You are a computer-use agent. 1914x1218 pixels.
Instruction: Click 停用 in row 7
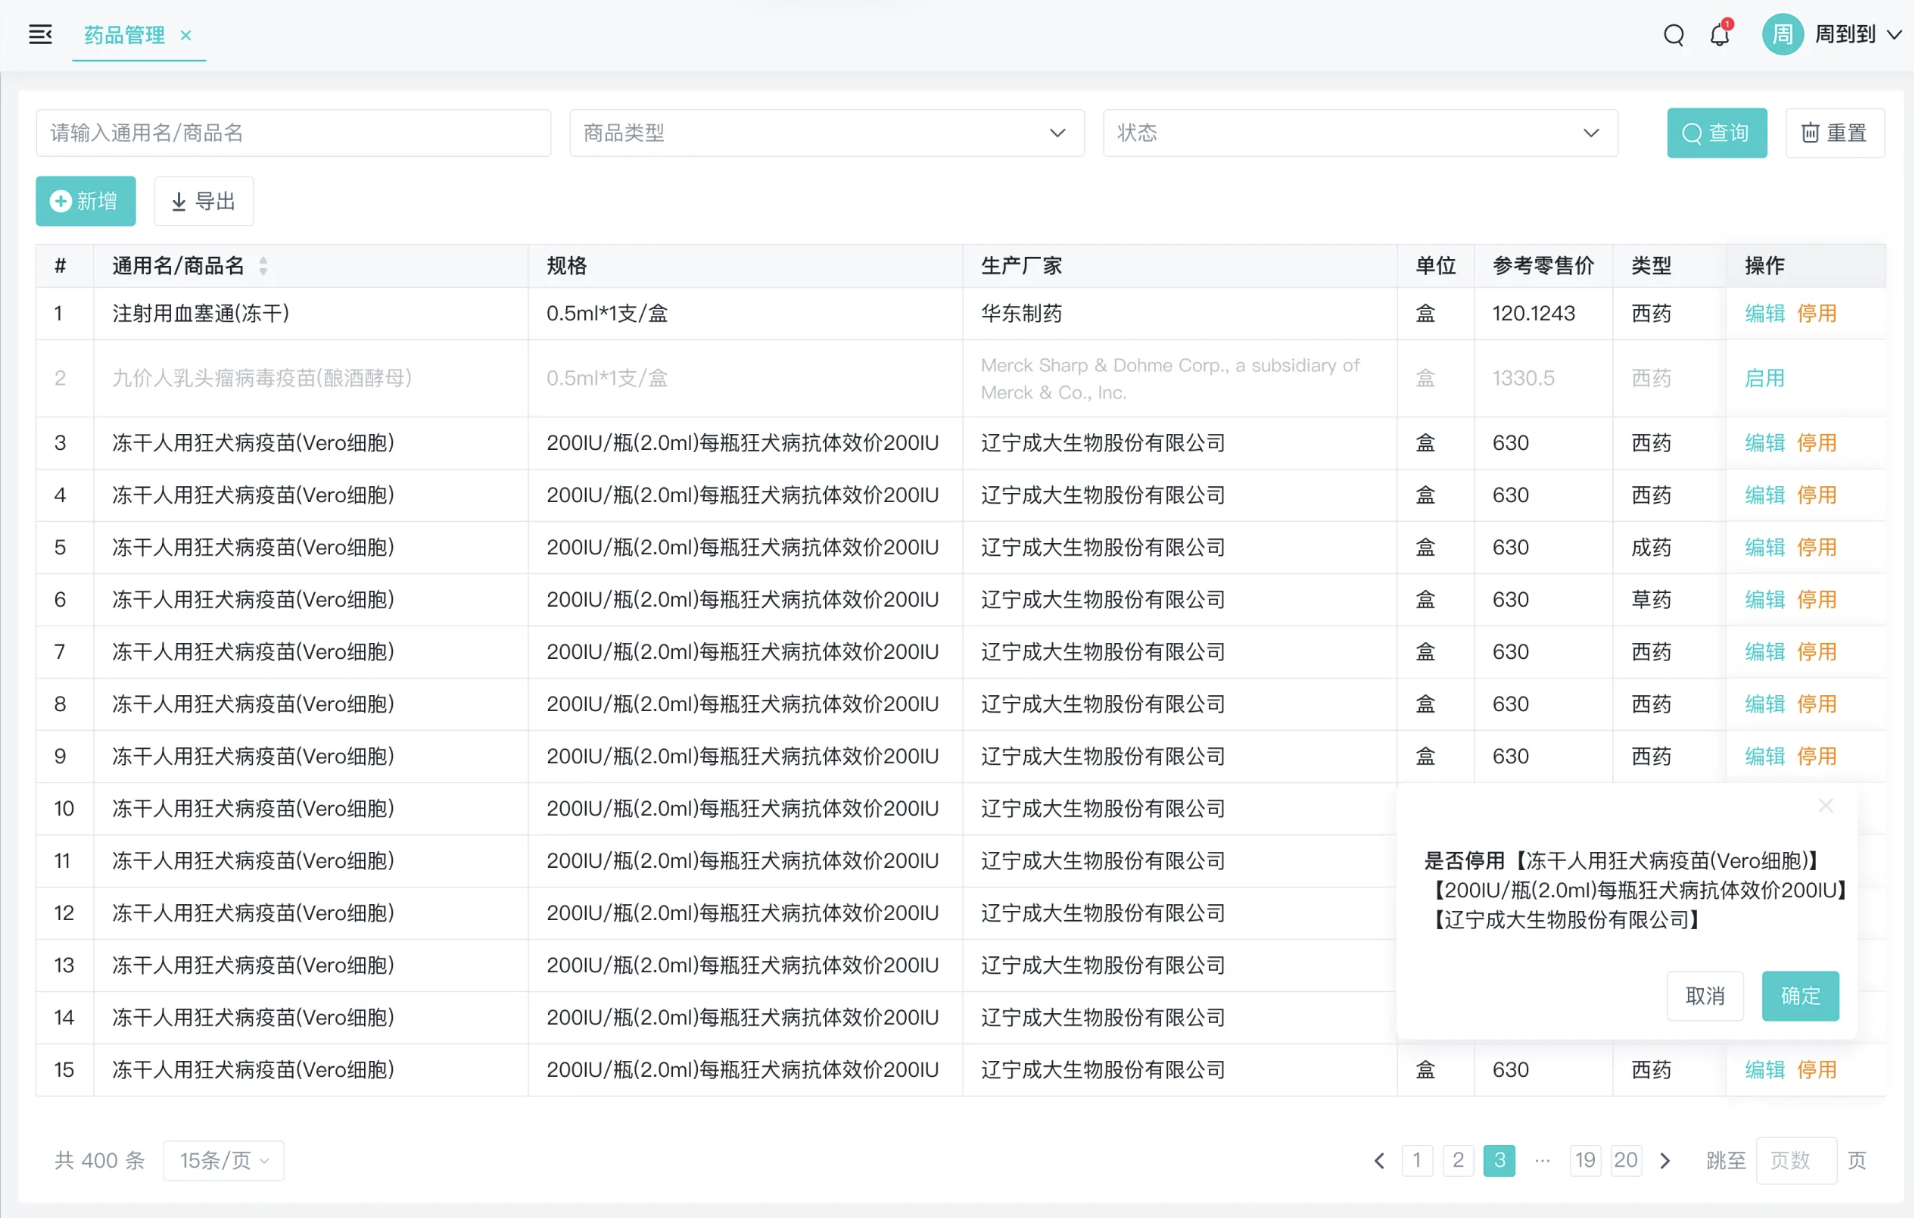coord(1816,652)
